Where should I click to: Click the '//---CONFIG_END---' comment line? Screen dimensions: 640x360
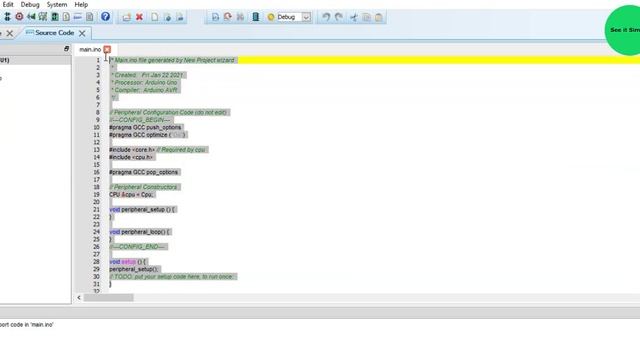pos(138,247)
